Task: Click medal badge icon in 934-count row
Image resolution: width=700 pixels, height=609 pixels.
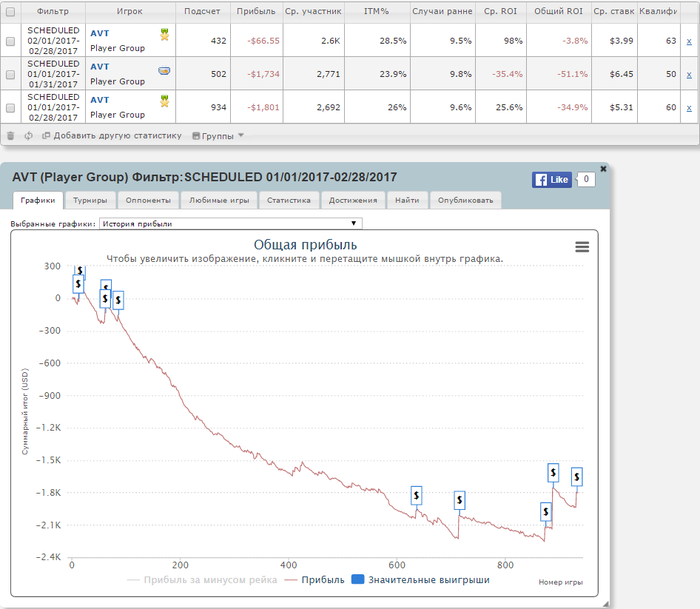Action: click(x=165, y=101)
